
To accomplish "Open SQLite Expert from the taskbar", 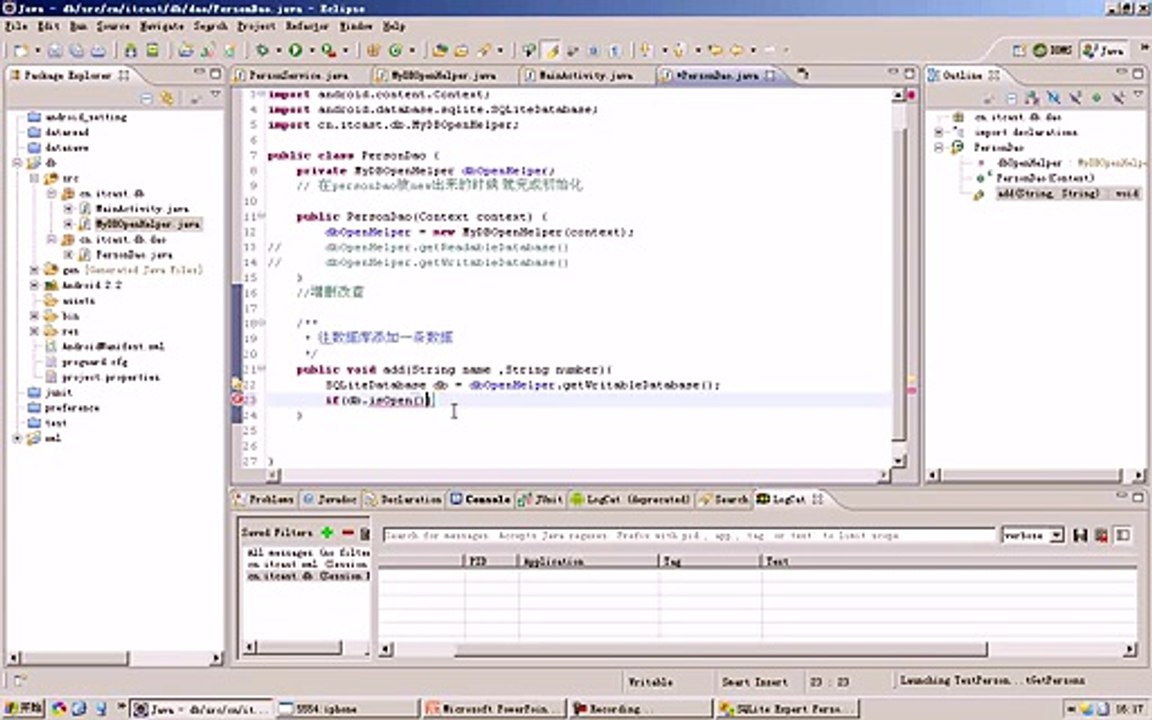I will 787,709.
